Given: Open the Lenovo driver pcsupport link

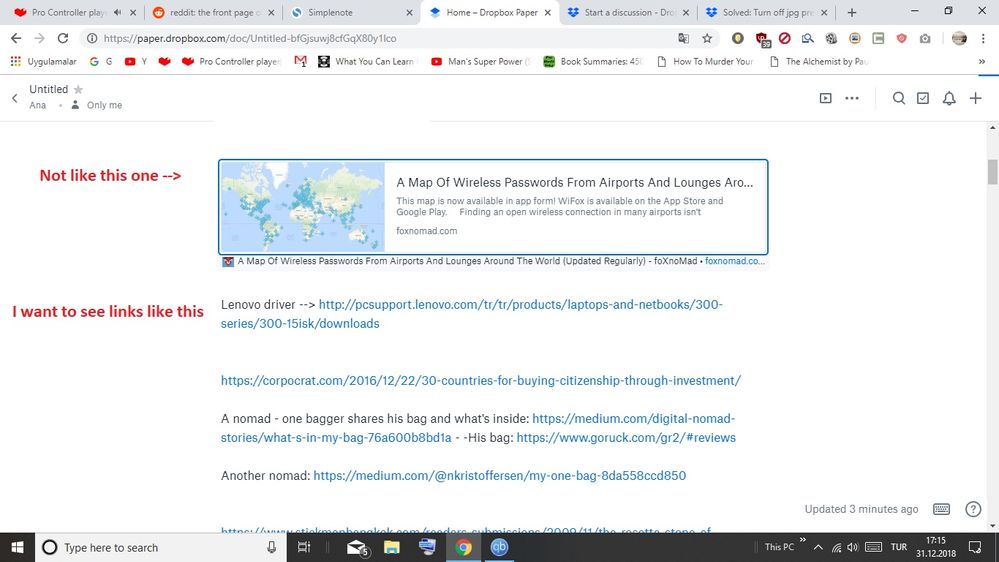Looking at the screenshot, I should (471, 313).
